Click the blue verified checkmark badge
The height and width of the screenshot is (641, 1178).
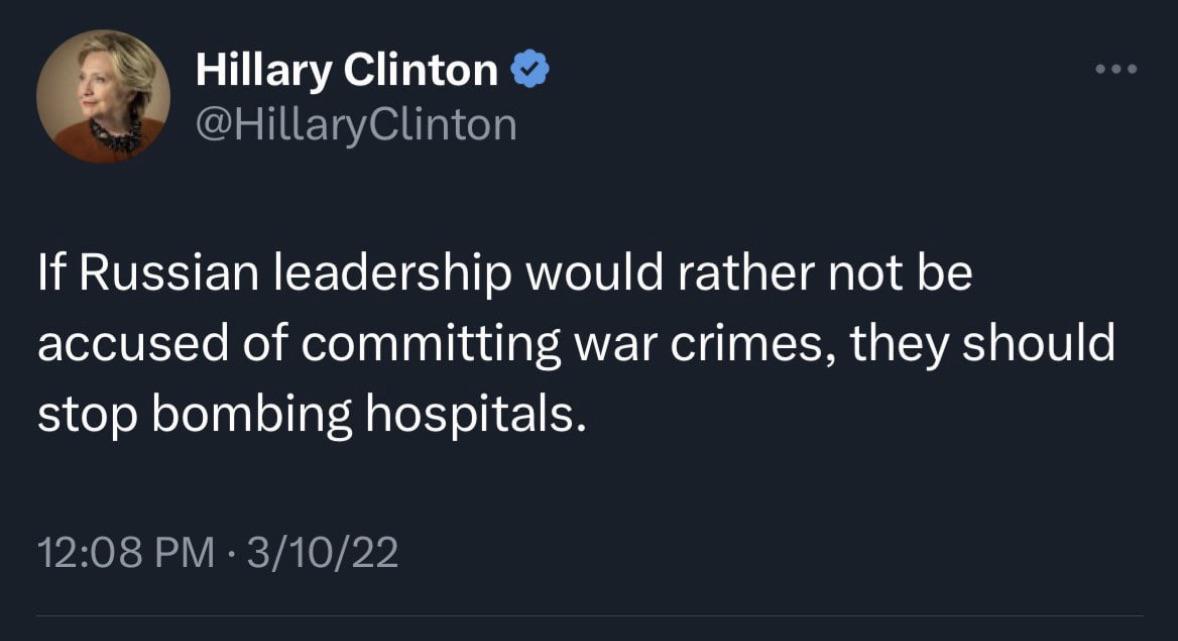tap(528, 71)
